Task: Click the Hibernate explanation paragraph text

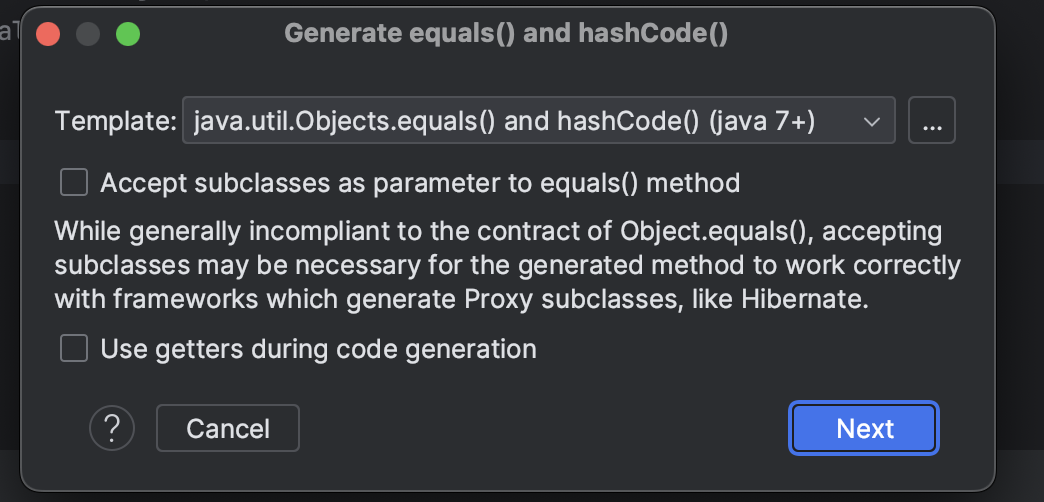Action: 507,265
